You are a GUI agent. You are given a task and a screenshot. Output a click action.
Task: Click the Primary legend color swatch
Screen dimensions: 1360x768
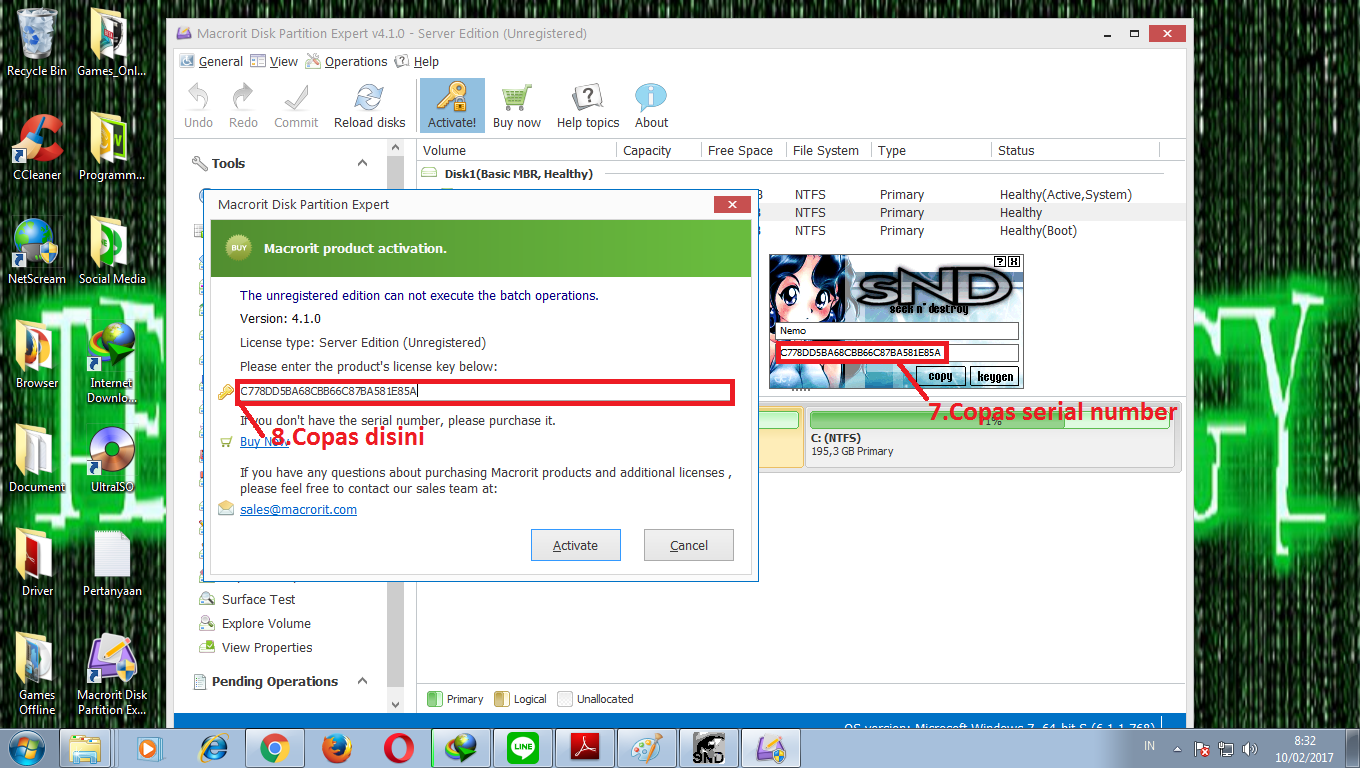pos(434,699)
